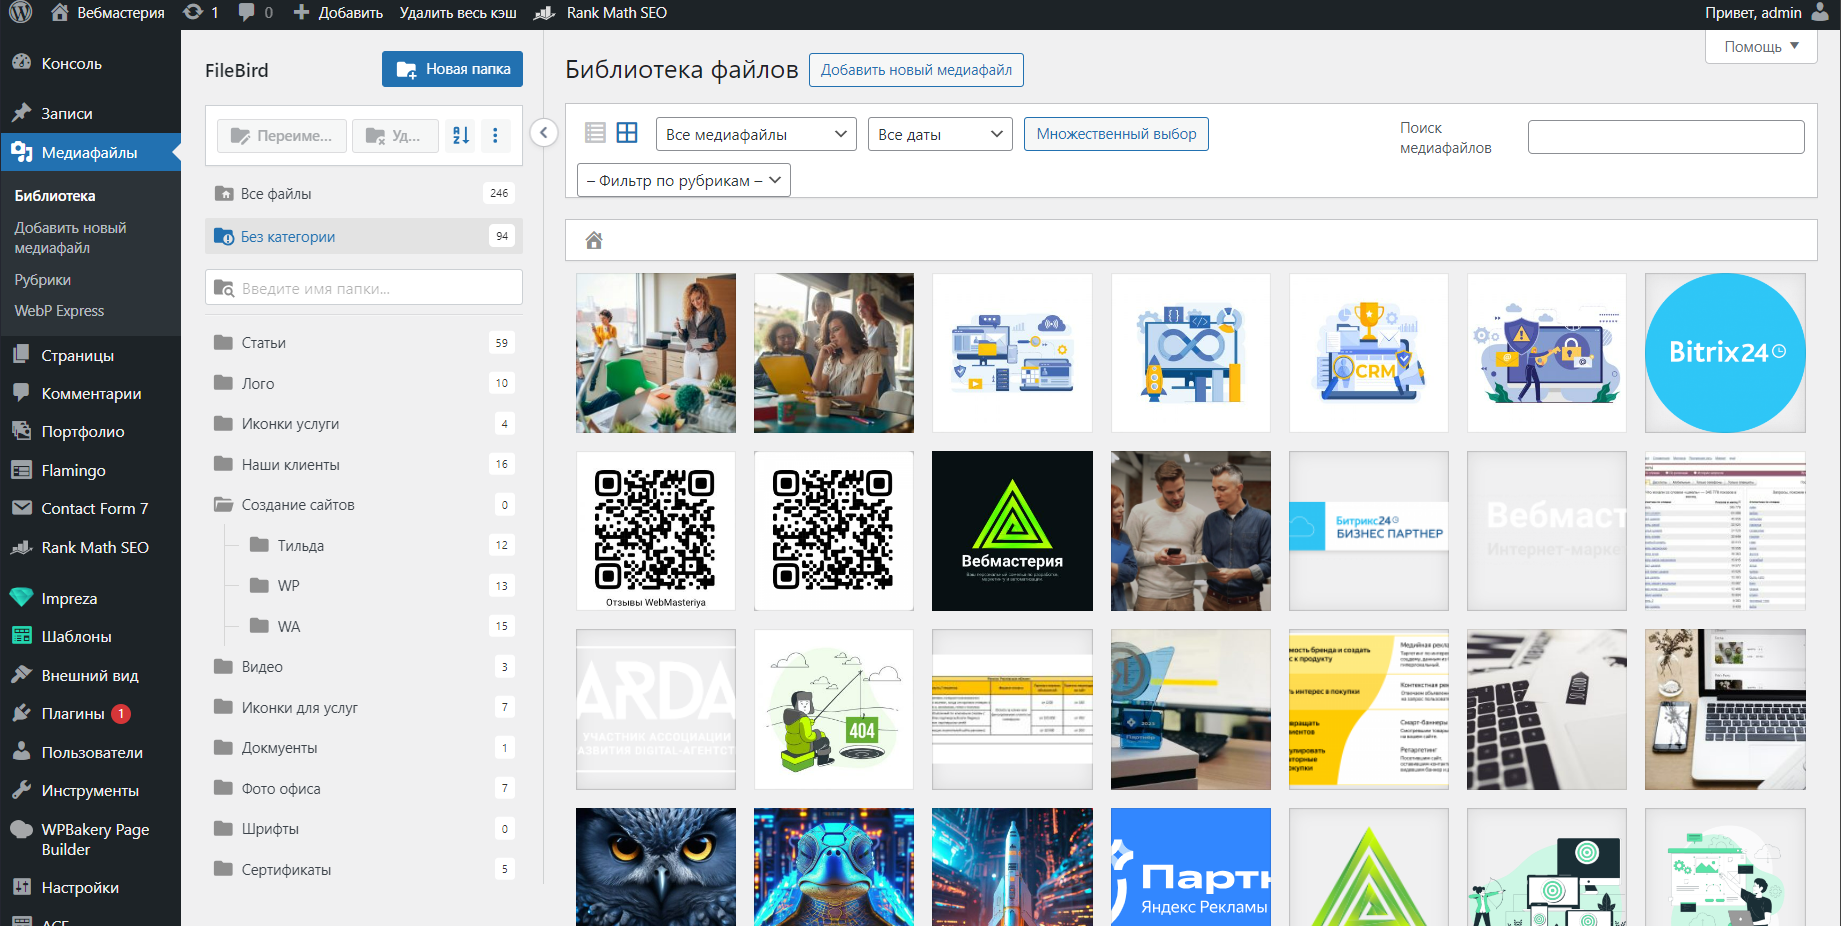This screenshot has height=926, width=1841.
Task: Collapse the Создание сайтов folder
Action: (364, 505)
